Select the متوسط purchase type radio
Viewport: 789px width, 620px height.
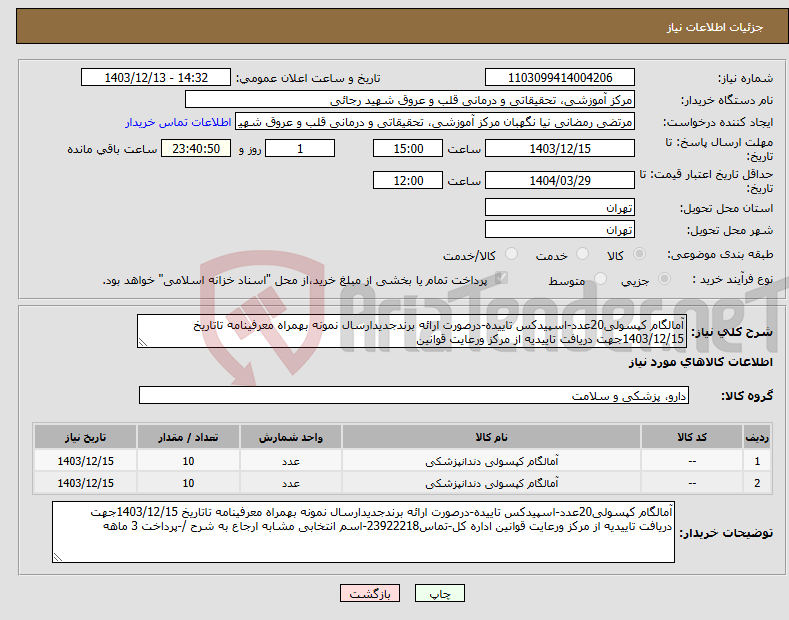[600, 279]
